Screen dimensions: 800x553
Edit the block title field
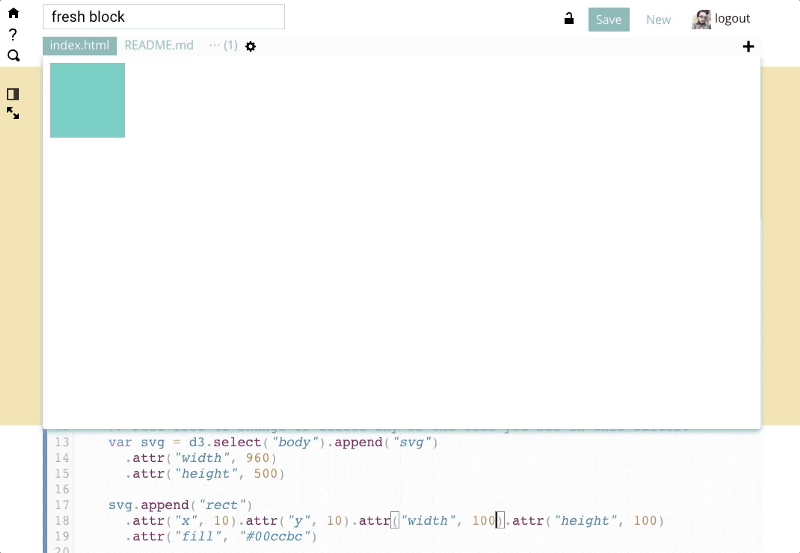pos(164,17)
